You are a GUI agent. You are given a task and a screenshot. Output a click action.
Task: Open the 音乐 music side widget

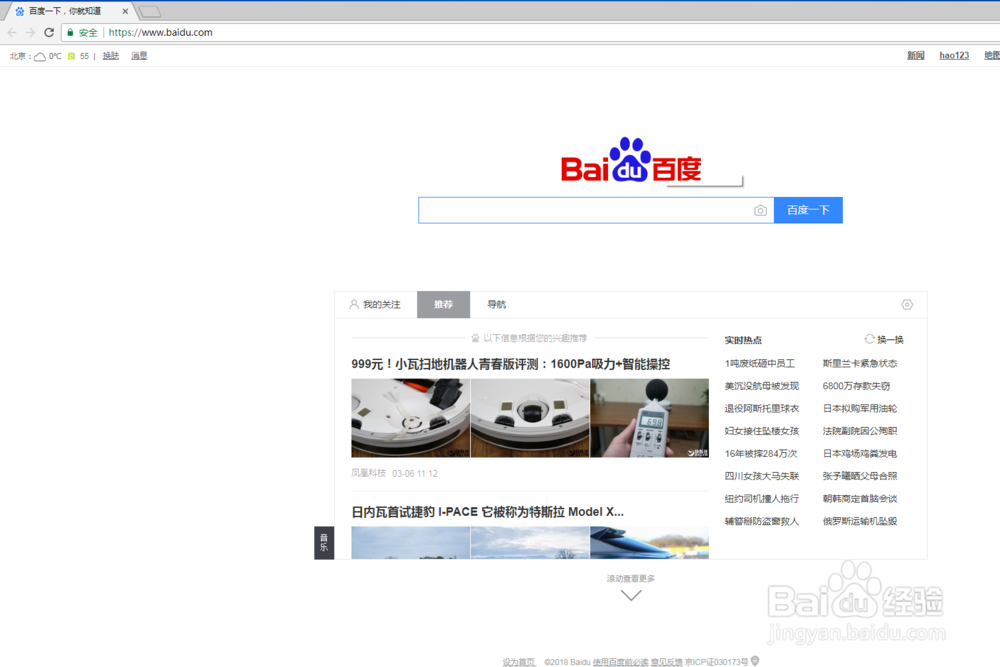point(324,543)
